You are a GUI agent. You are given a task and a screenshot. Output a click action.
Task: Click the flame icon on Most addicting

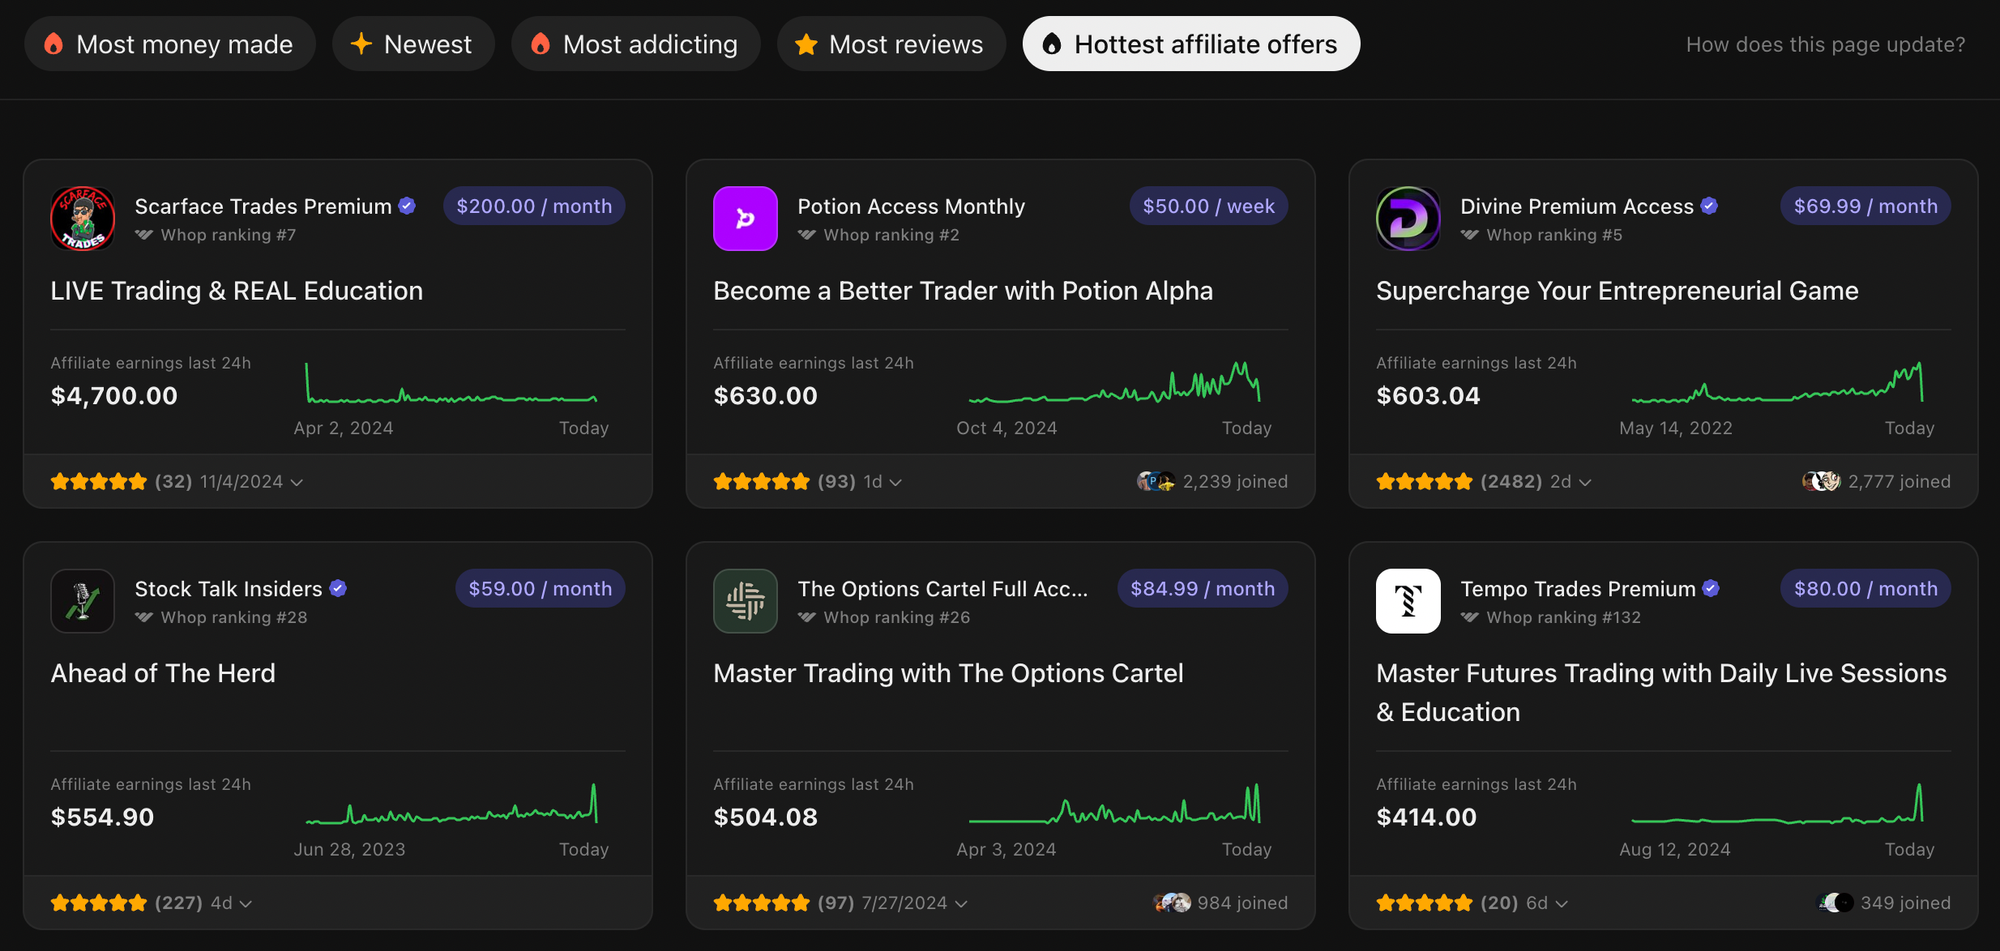pyautogui.click(x=541, y=44)
